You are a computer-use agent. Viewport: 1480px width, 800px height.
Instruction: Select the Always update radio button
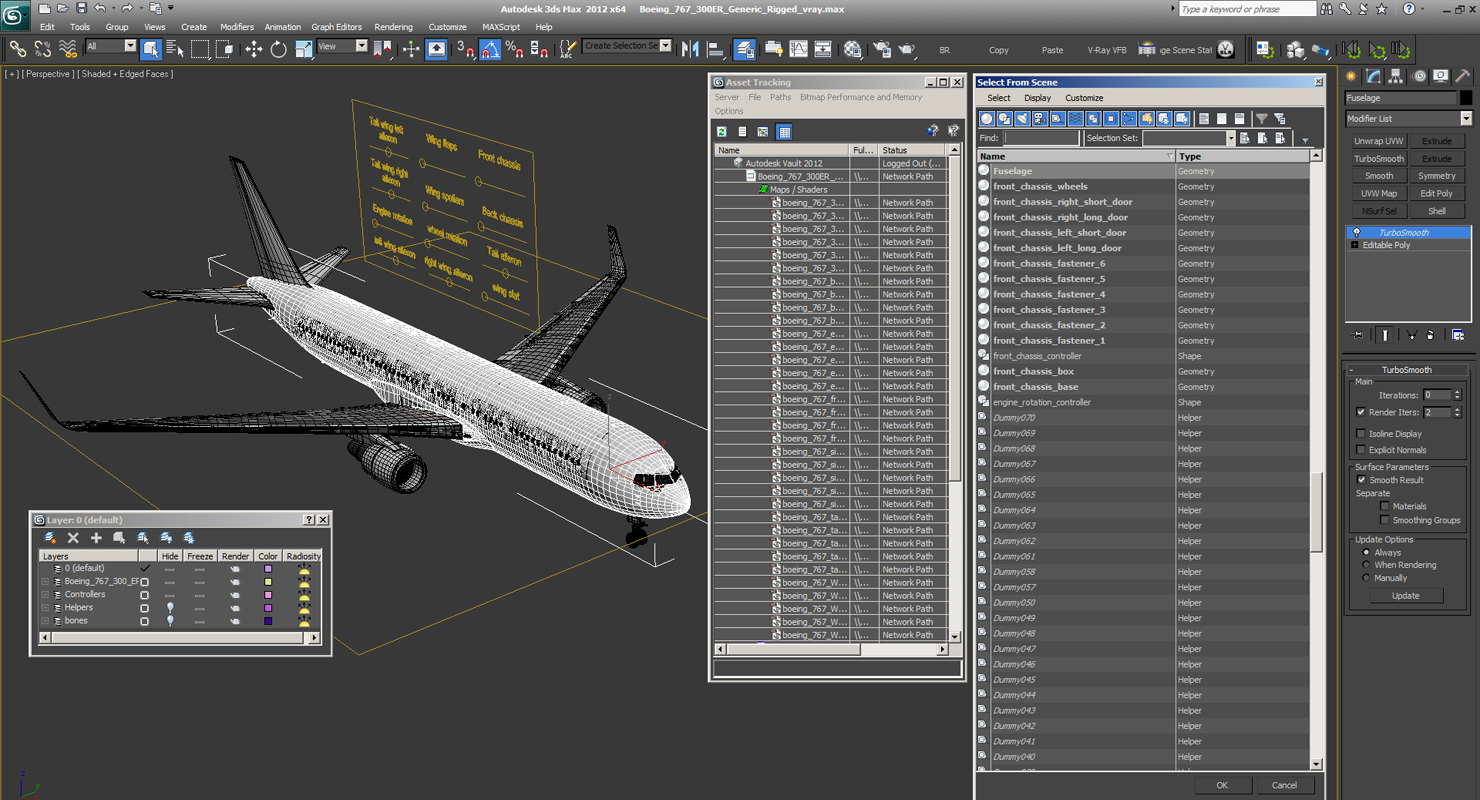pos(1366,552)
